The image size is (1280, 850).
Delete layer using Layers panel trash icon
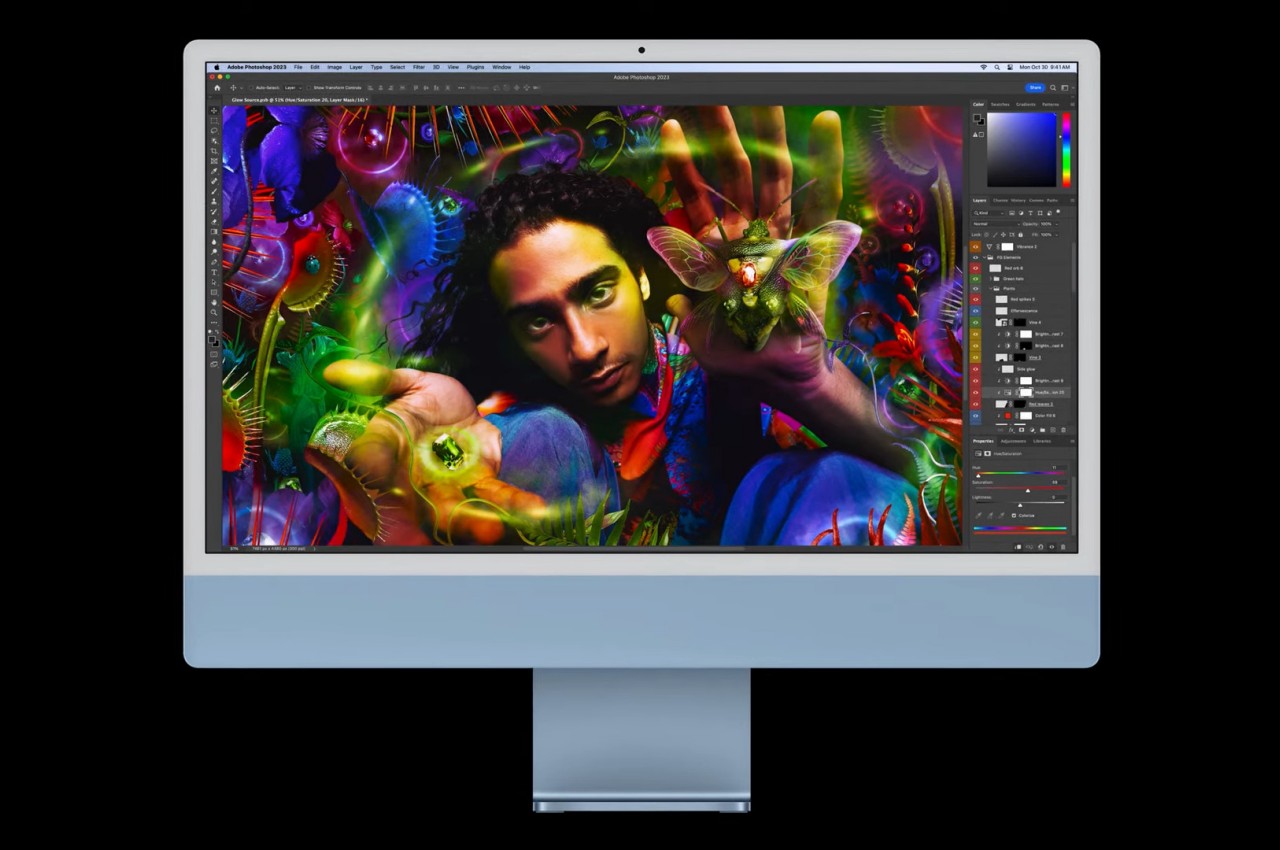pyautogui.click(x=1063, y=430)
